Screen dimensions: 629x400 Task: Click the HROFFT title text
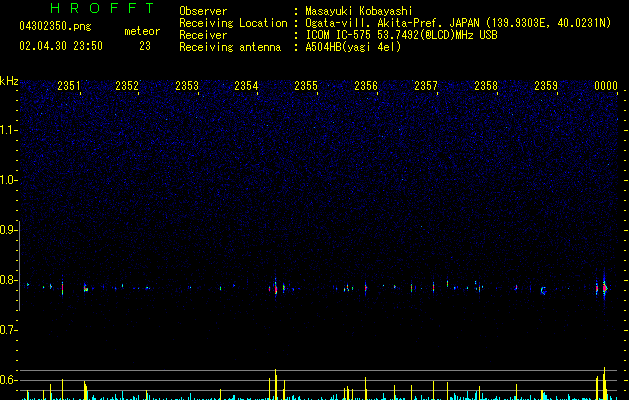tap(103, 8)
